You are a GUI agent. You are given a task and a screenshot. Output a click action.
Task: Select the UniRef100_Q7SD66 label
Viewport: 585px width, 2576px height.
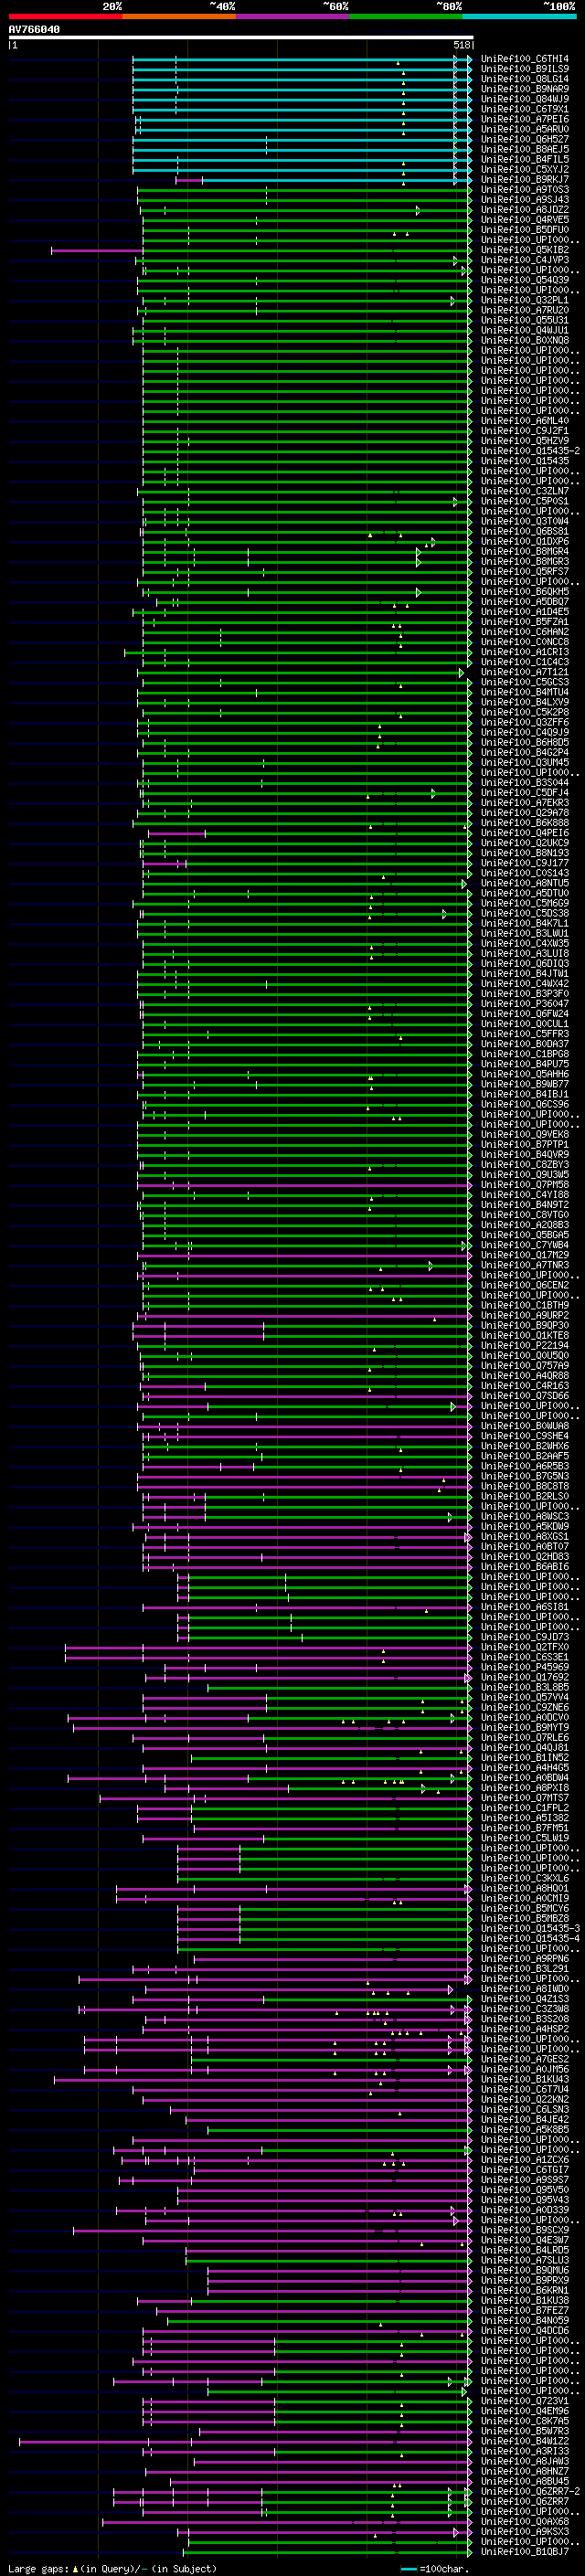coord(525,1395)
